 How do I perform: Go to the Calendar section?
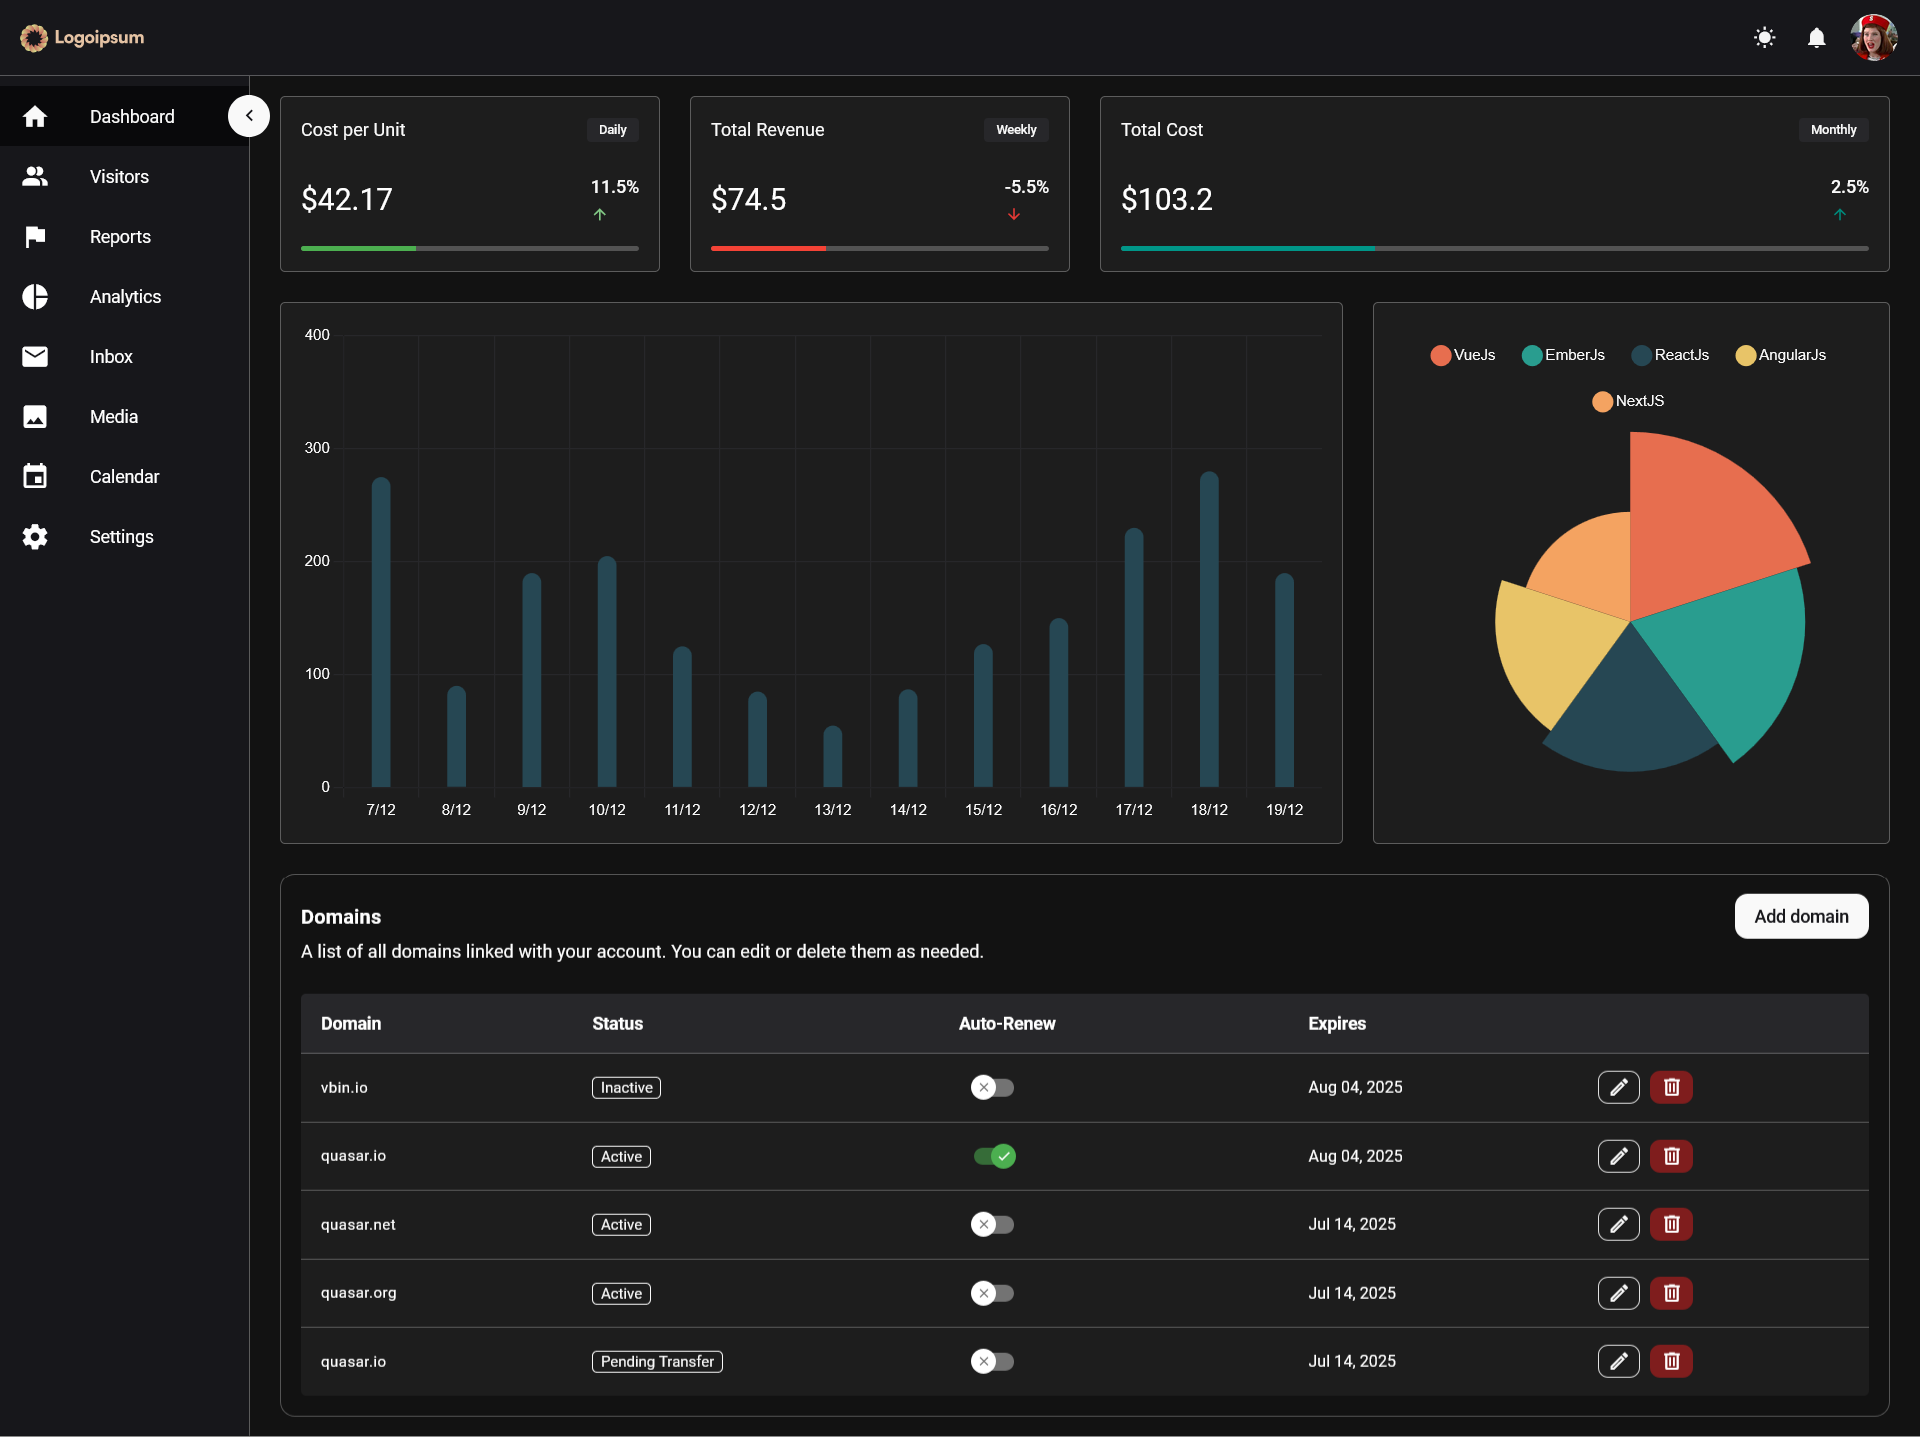pyautogui.click(x=124, y=477)
